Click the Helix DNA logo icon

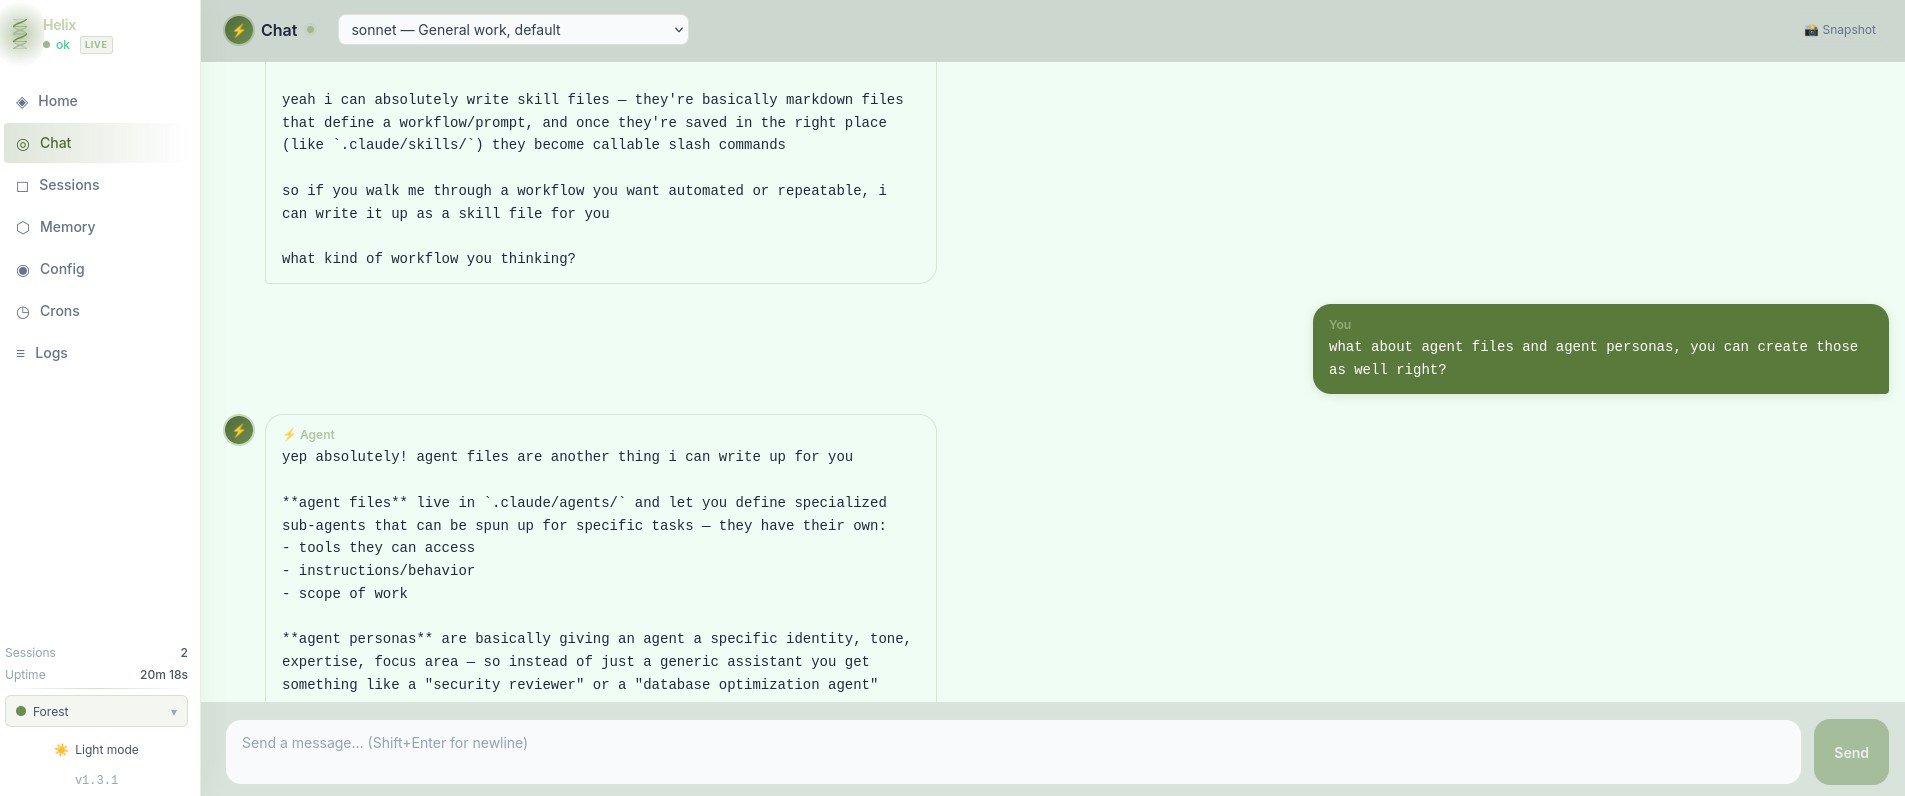click(x=20, y=34)
